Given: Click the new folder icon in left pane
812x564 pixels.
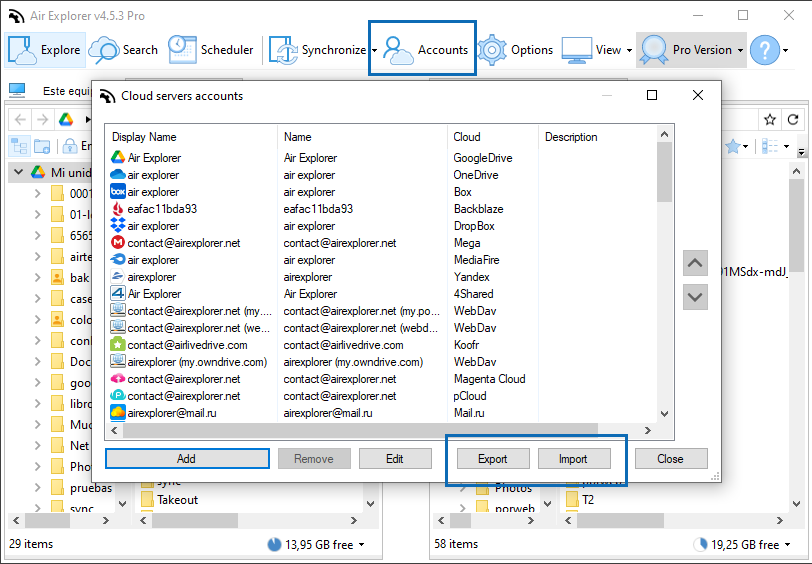Looking at the screenshot, I should pos(42,147).
